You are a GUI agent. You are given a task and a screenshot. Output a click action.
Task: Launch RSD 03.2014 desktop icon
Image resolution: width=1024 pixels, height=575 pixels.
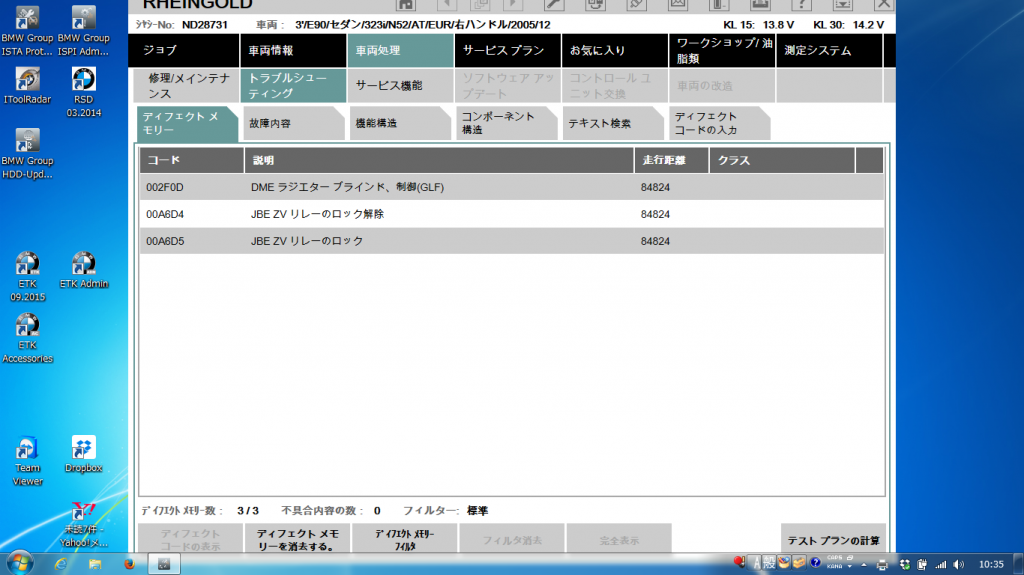point(84,92)
